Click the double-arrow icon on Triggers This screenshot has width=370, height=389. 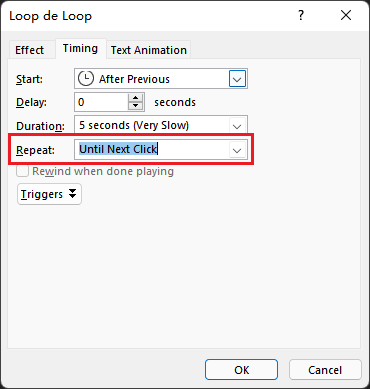(x=72, y=194)
